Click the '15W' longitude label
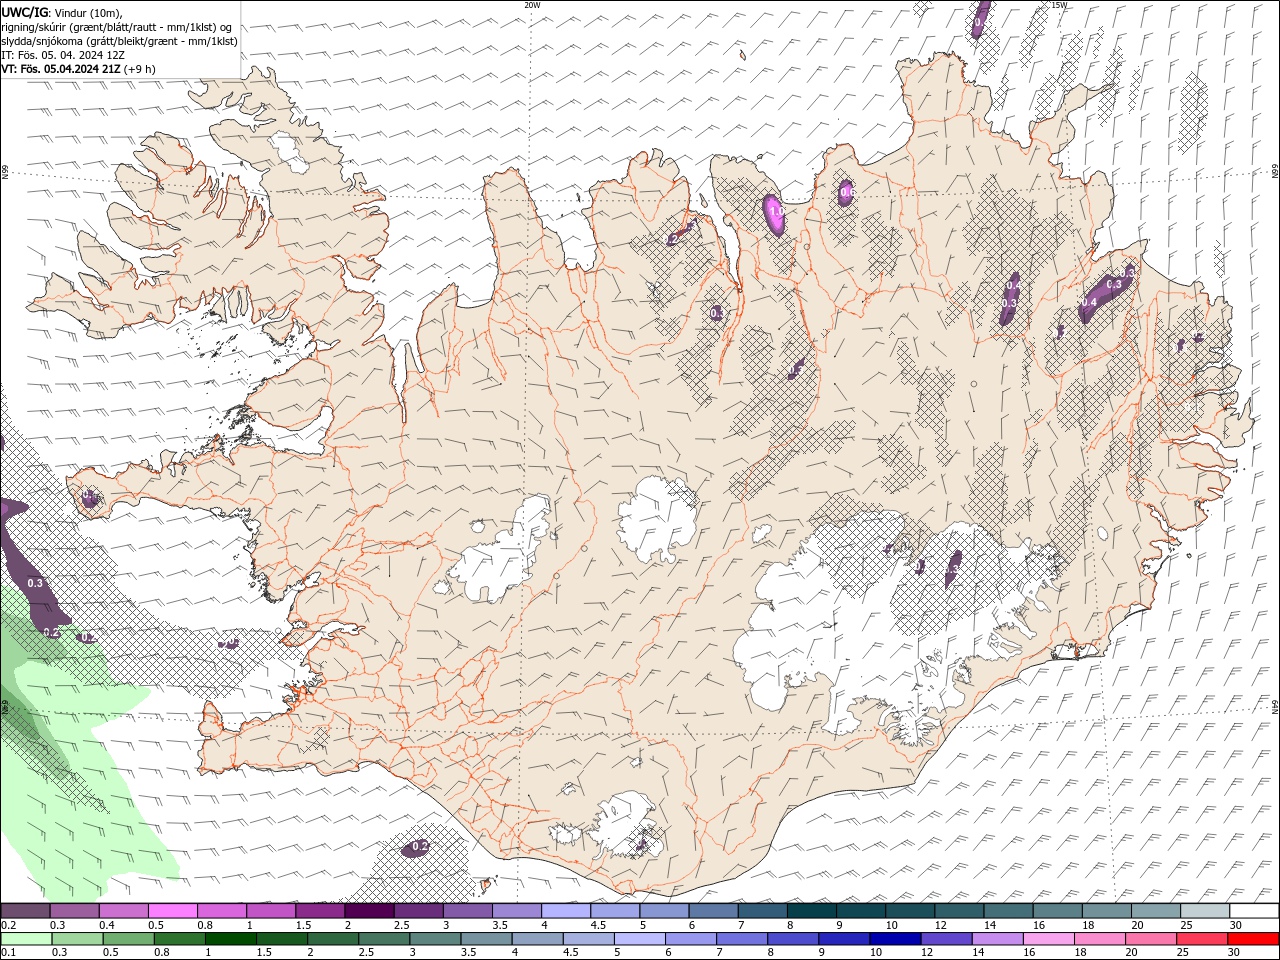Image resolution: width=1280 pixels, height=960 pixels. point(1059,5)
